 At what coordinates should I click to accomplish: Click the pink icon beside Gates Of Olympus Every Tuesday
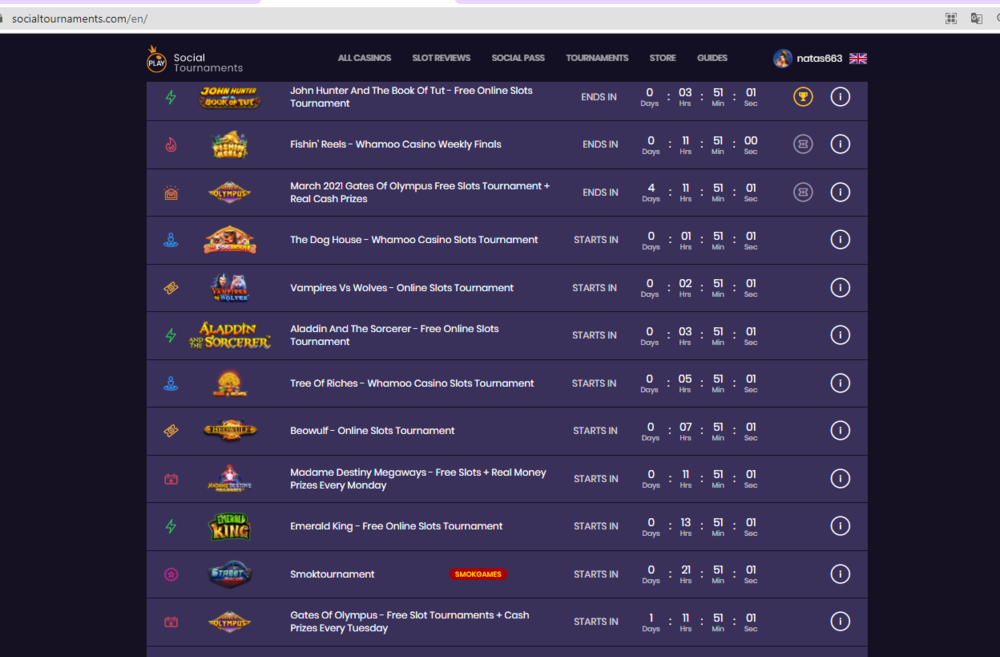pyautogui.click(x=171, y=622)
